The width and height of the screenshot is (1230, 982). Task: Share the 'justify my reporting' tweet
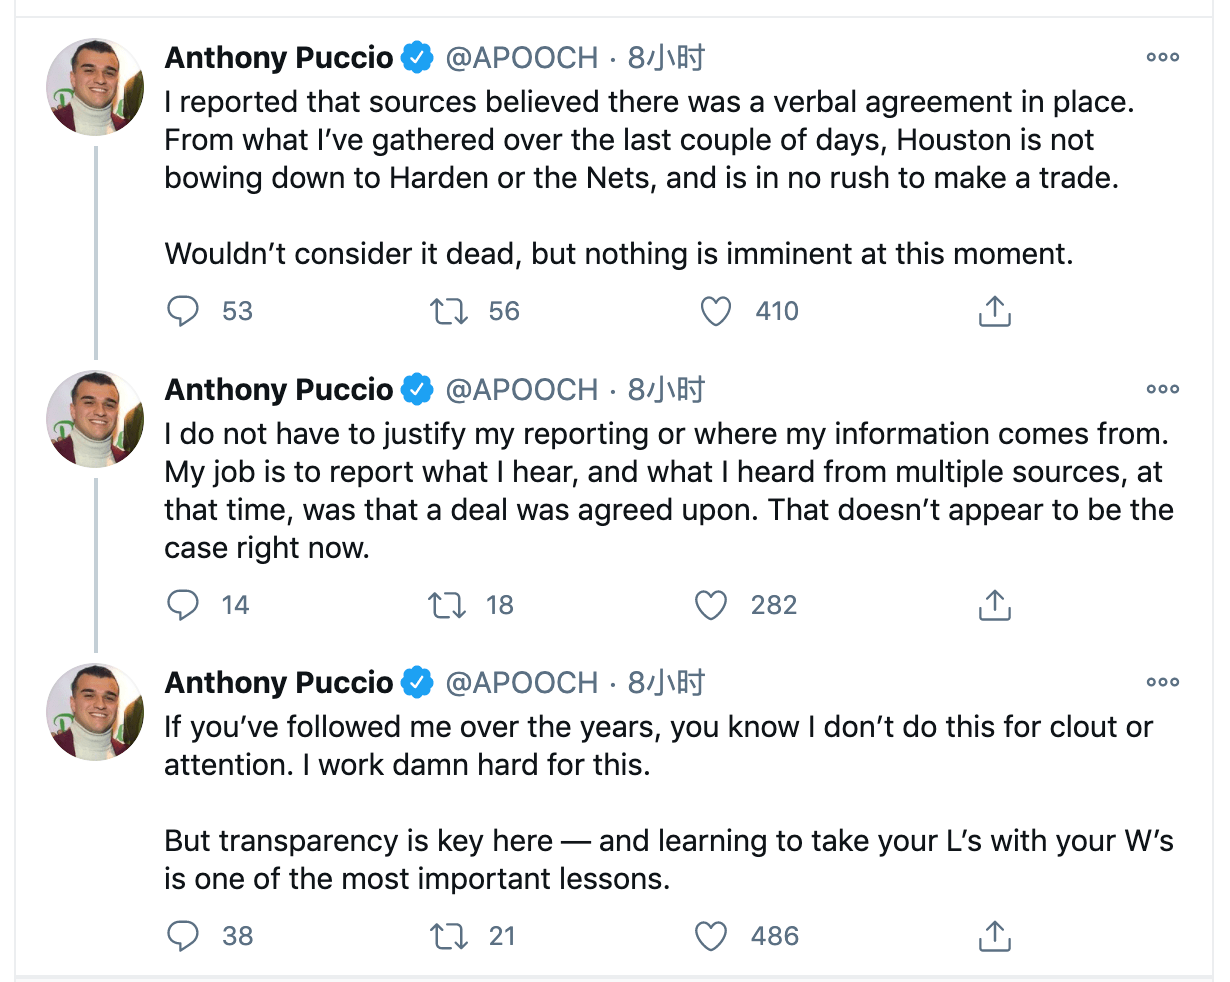(x=994, y=605)
